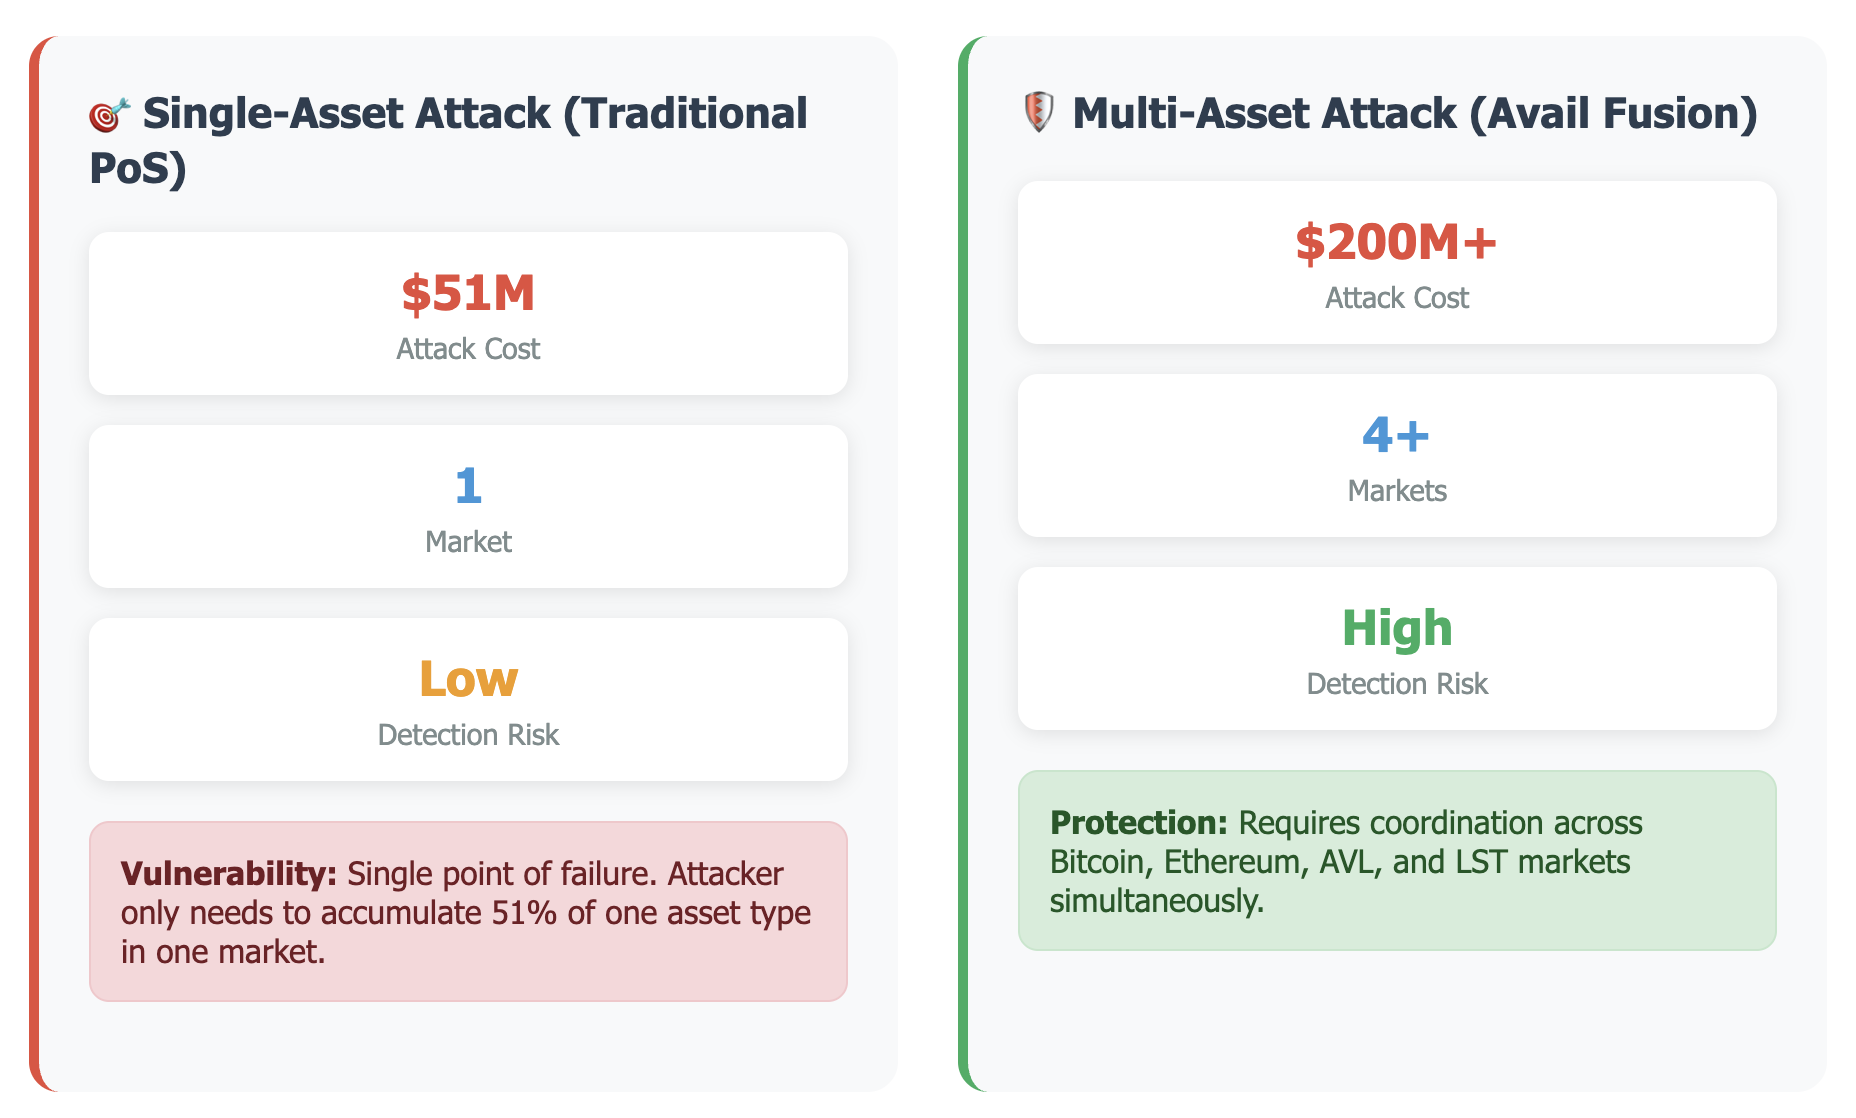Viewport: 1856px width, 1118px height.
Task: Click the High detection risk value
Action: pos(1397,628)
